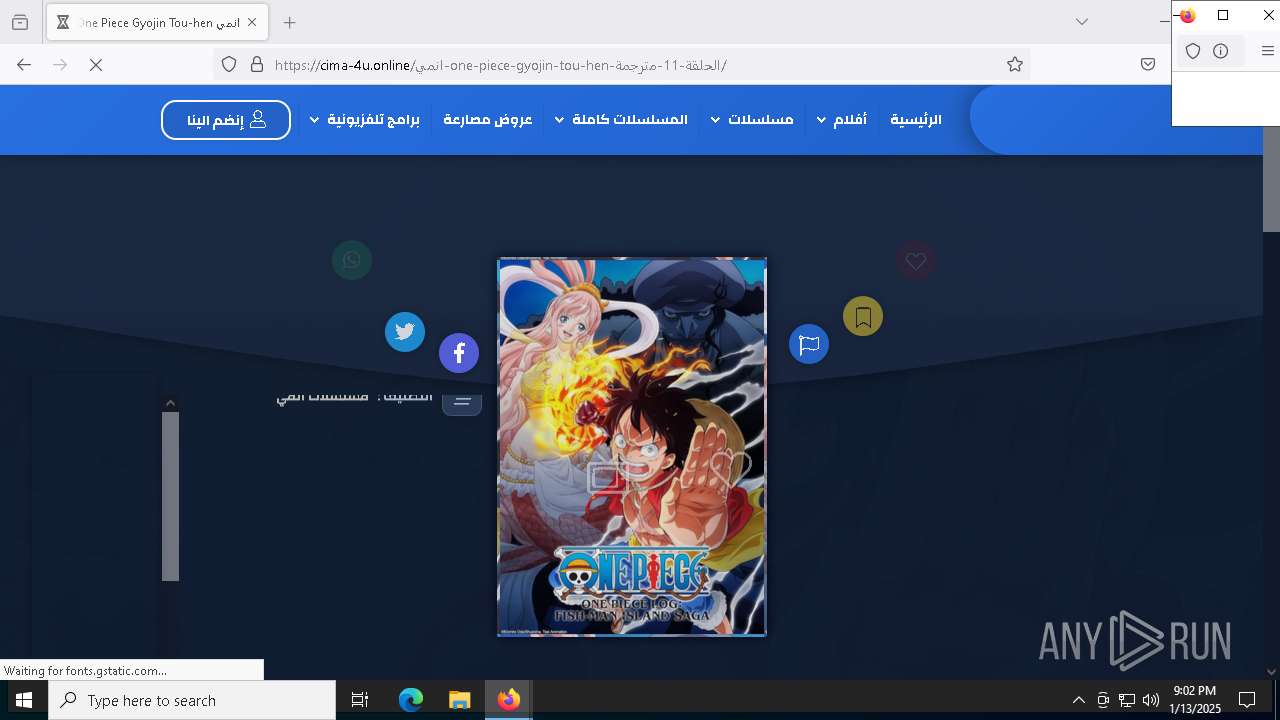Select the One Piece Gyojin Tou-hen tab

click(x=155, y=22)
